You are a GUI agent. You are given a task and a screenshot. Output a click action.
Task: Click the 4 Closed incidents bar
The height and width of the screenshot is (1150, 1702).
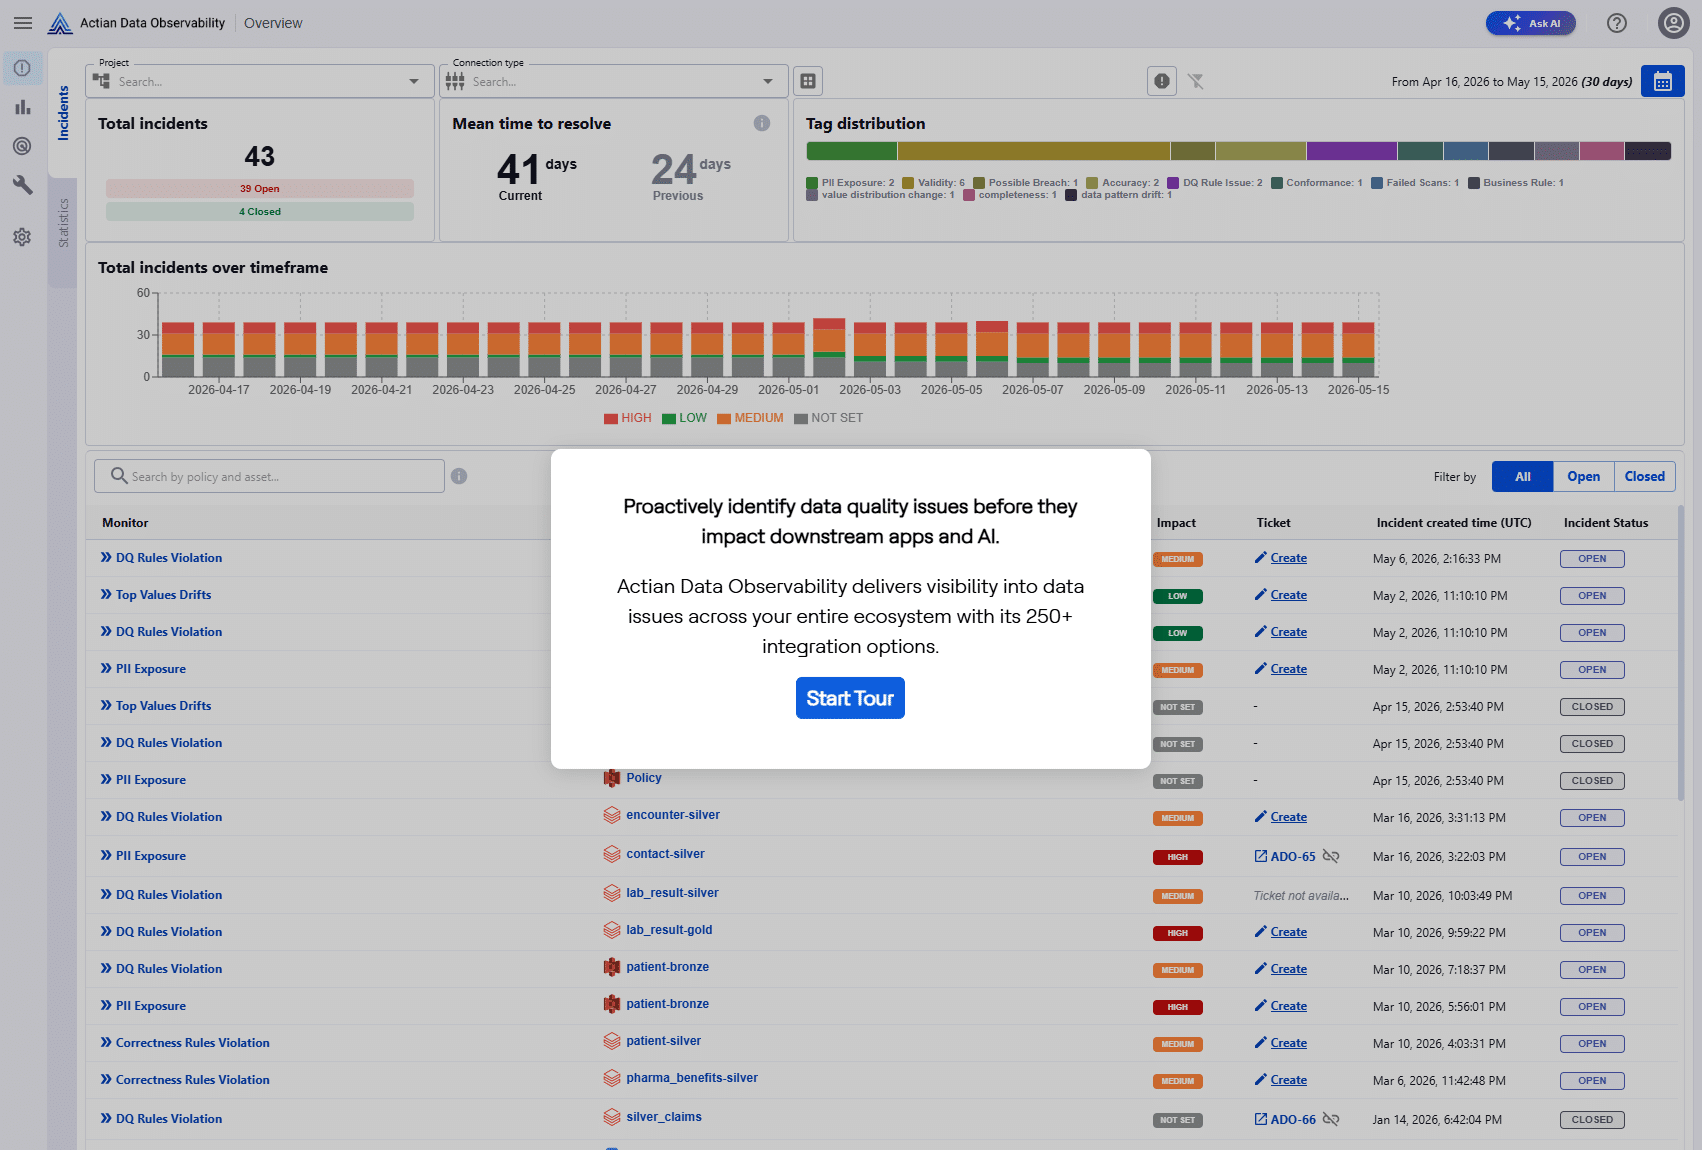pyautogui.click(x=260, y=211)
